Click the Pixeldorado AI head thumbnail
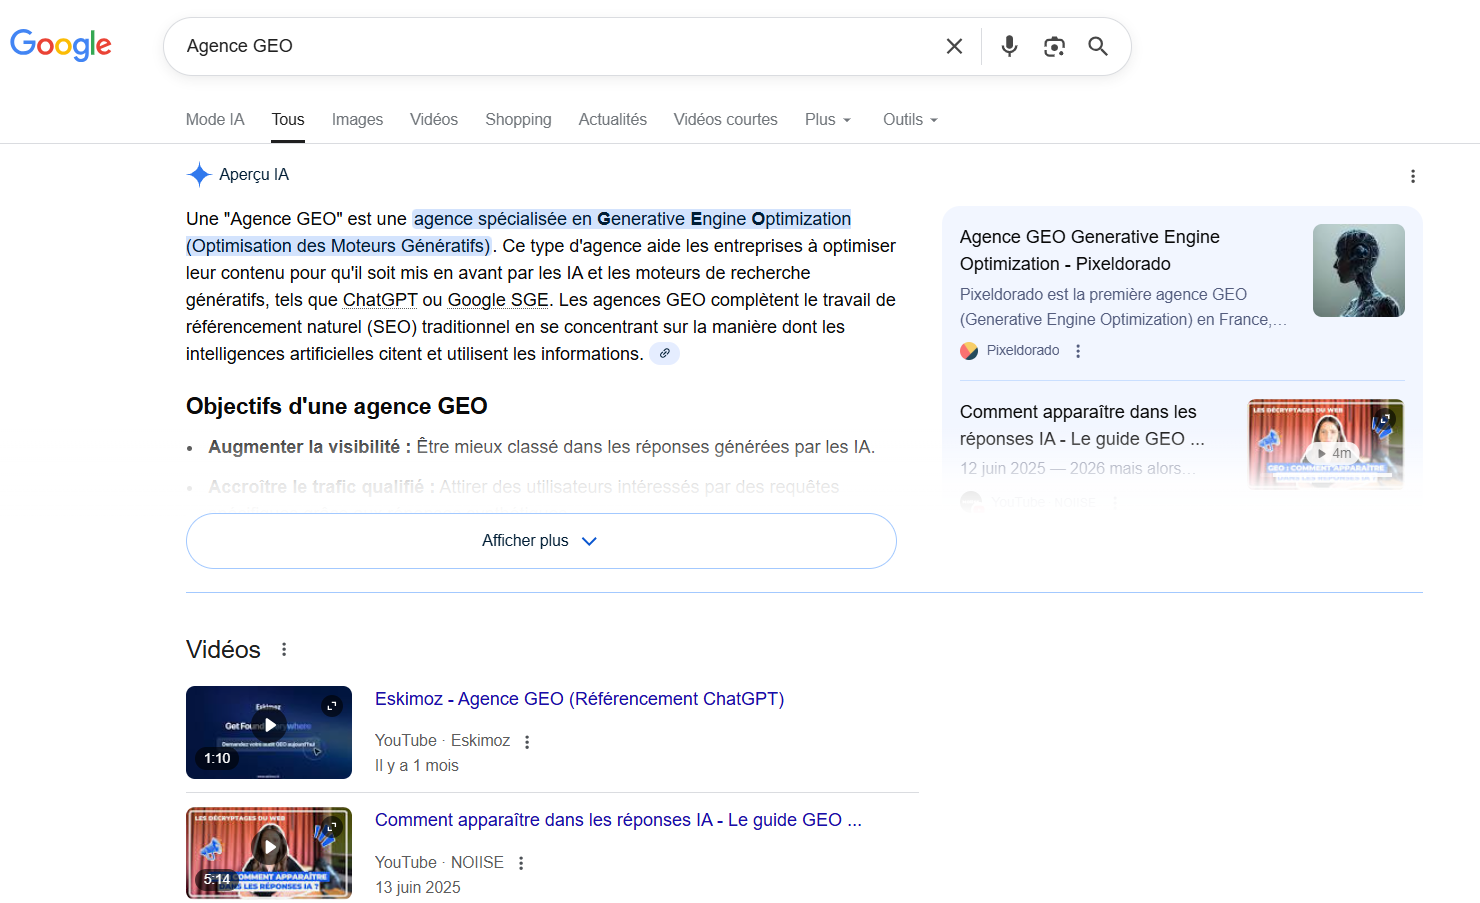This screenshot has width=1480, height=903. (1359, 270)
